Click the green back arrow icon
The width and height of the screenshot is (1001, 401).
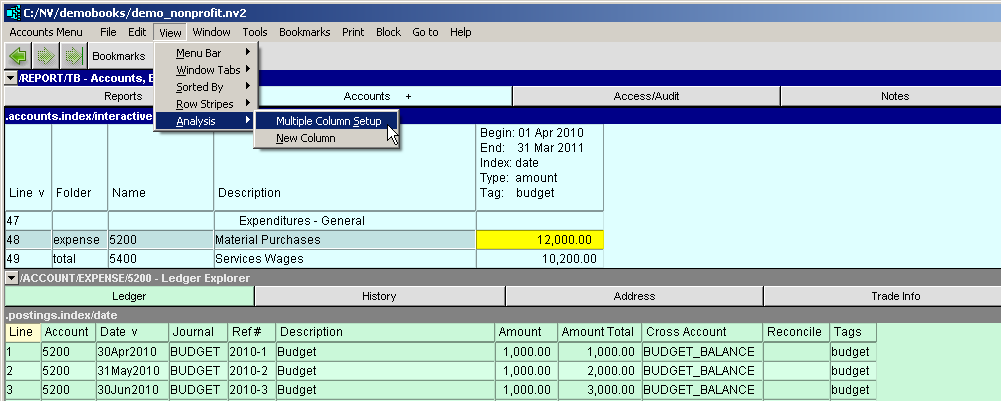(x=18, y=56)
